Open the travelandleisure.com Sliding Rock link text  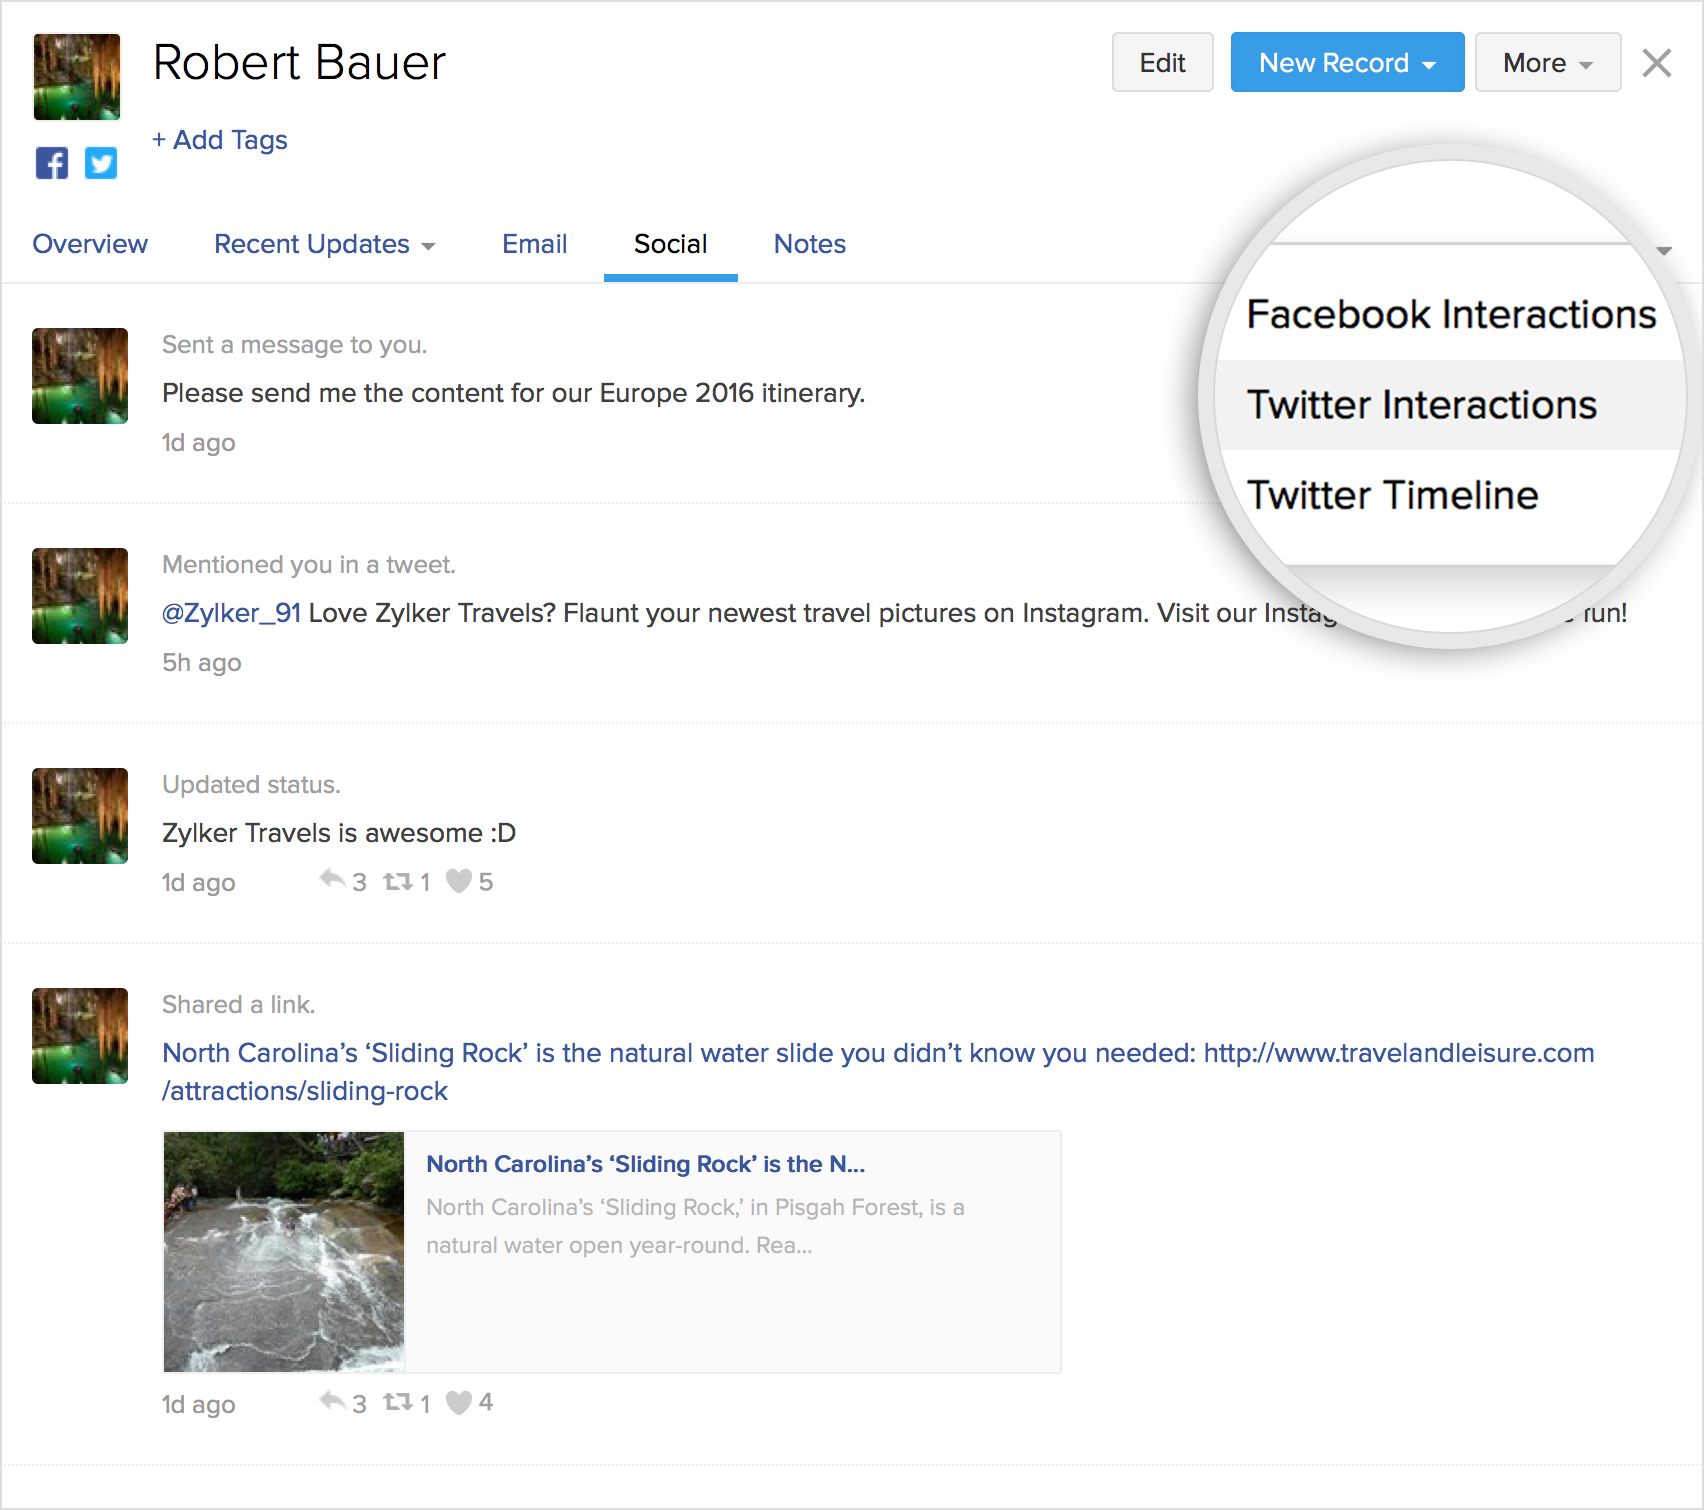click(x=878, y=1071)
